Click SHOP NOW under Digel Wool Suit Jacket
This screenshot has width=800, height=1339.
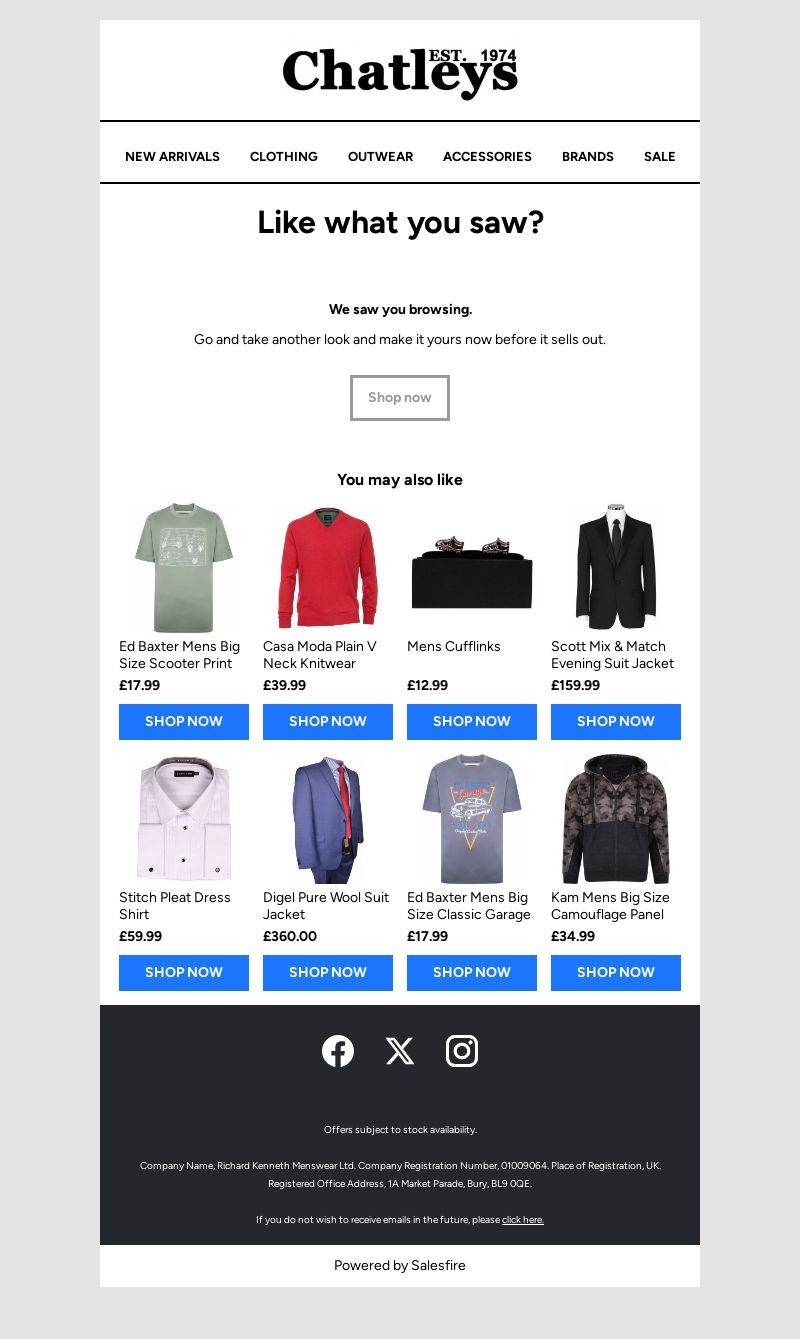click(328, 973)
